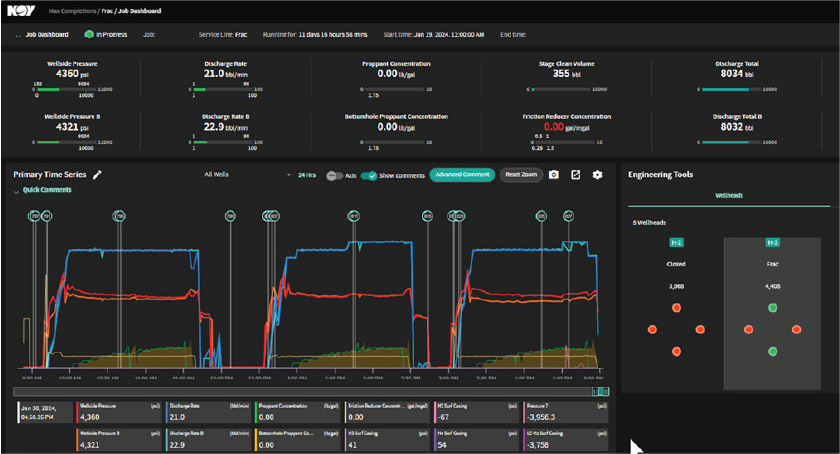Click the top valve dot of the Closed wellhead
840x454 pixels.
coord(677,308)
